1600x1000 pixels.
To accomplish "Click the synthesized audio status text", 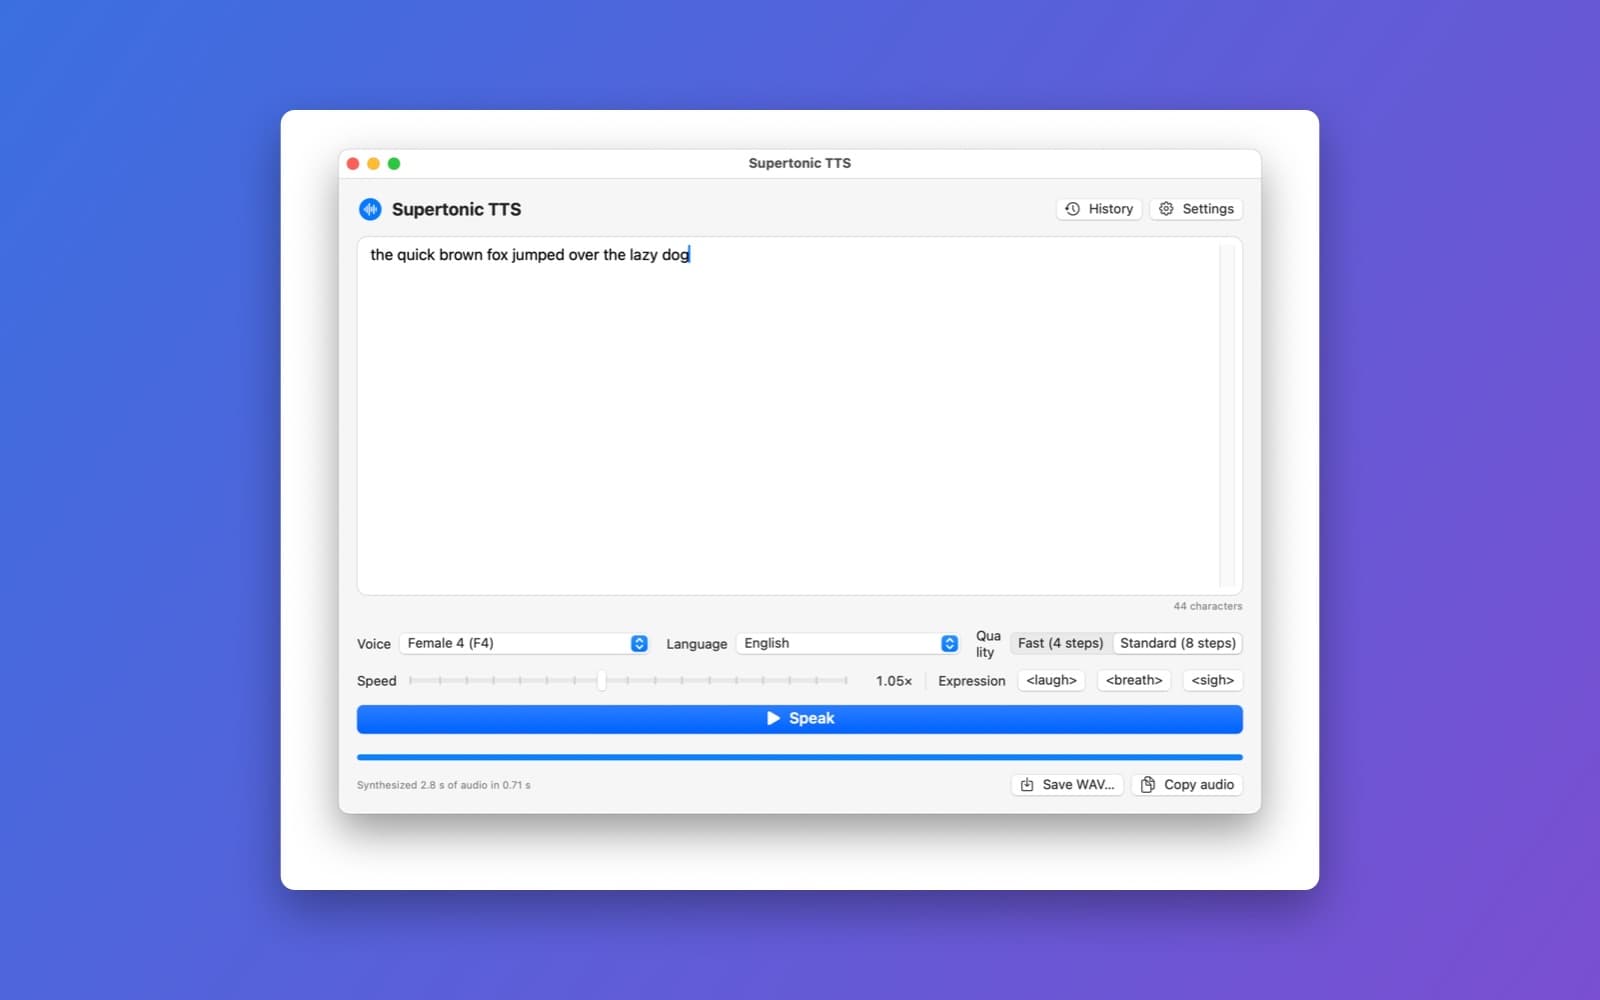I will pyautogui.click(x=444, y=785).
